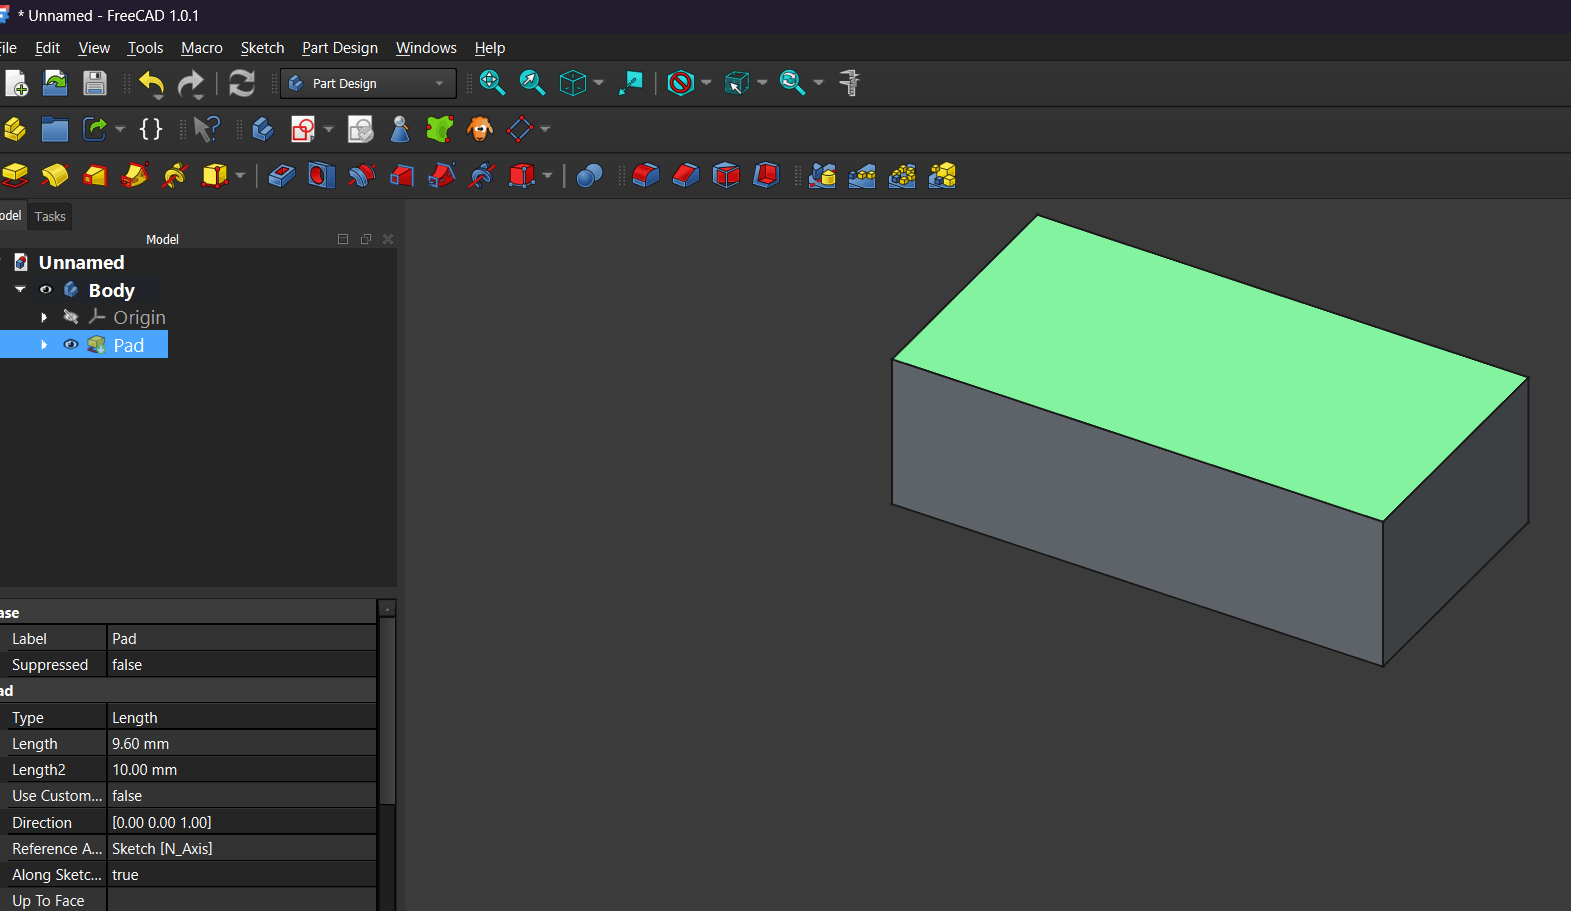Open the Help menu
Screen dimensions: 1571x911
coord(490,48)
